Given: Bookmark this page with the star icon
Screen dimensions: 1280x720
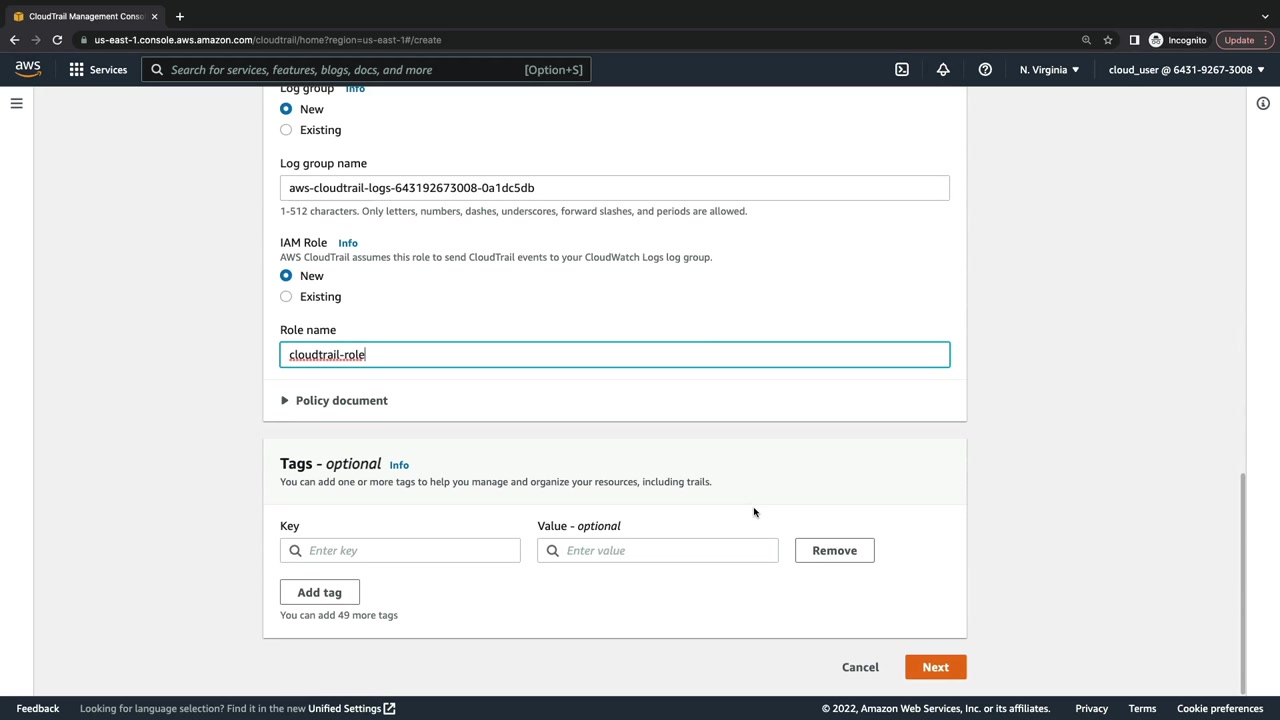Looking at the screenshot, I should (1108, 40).
